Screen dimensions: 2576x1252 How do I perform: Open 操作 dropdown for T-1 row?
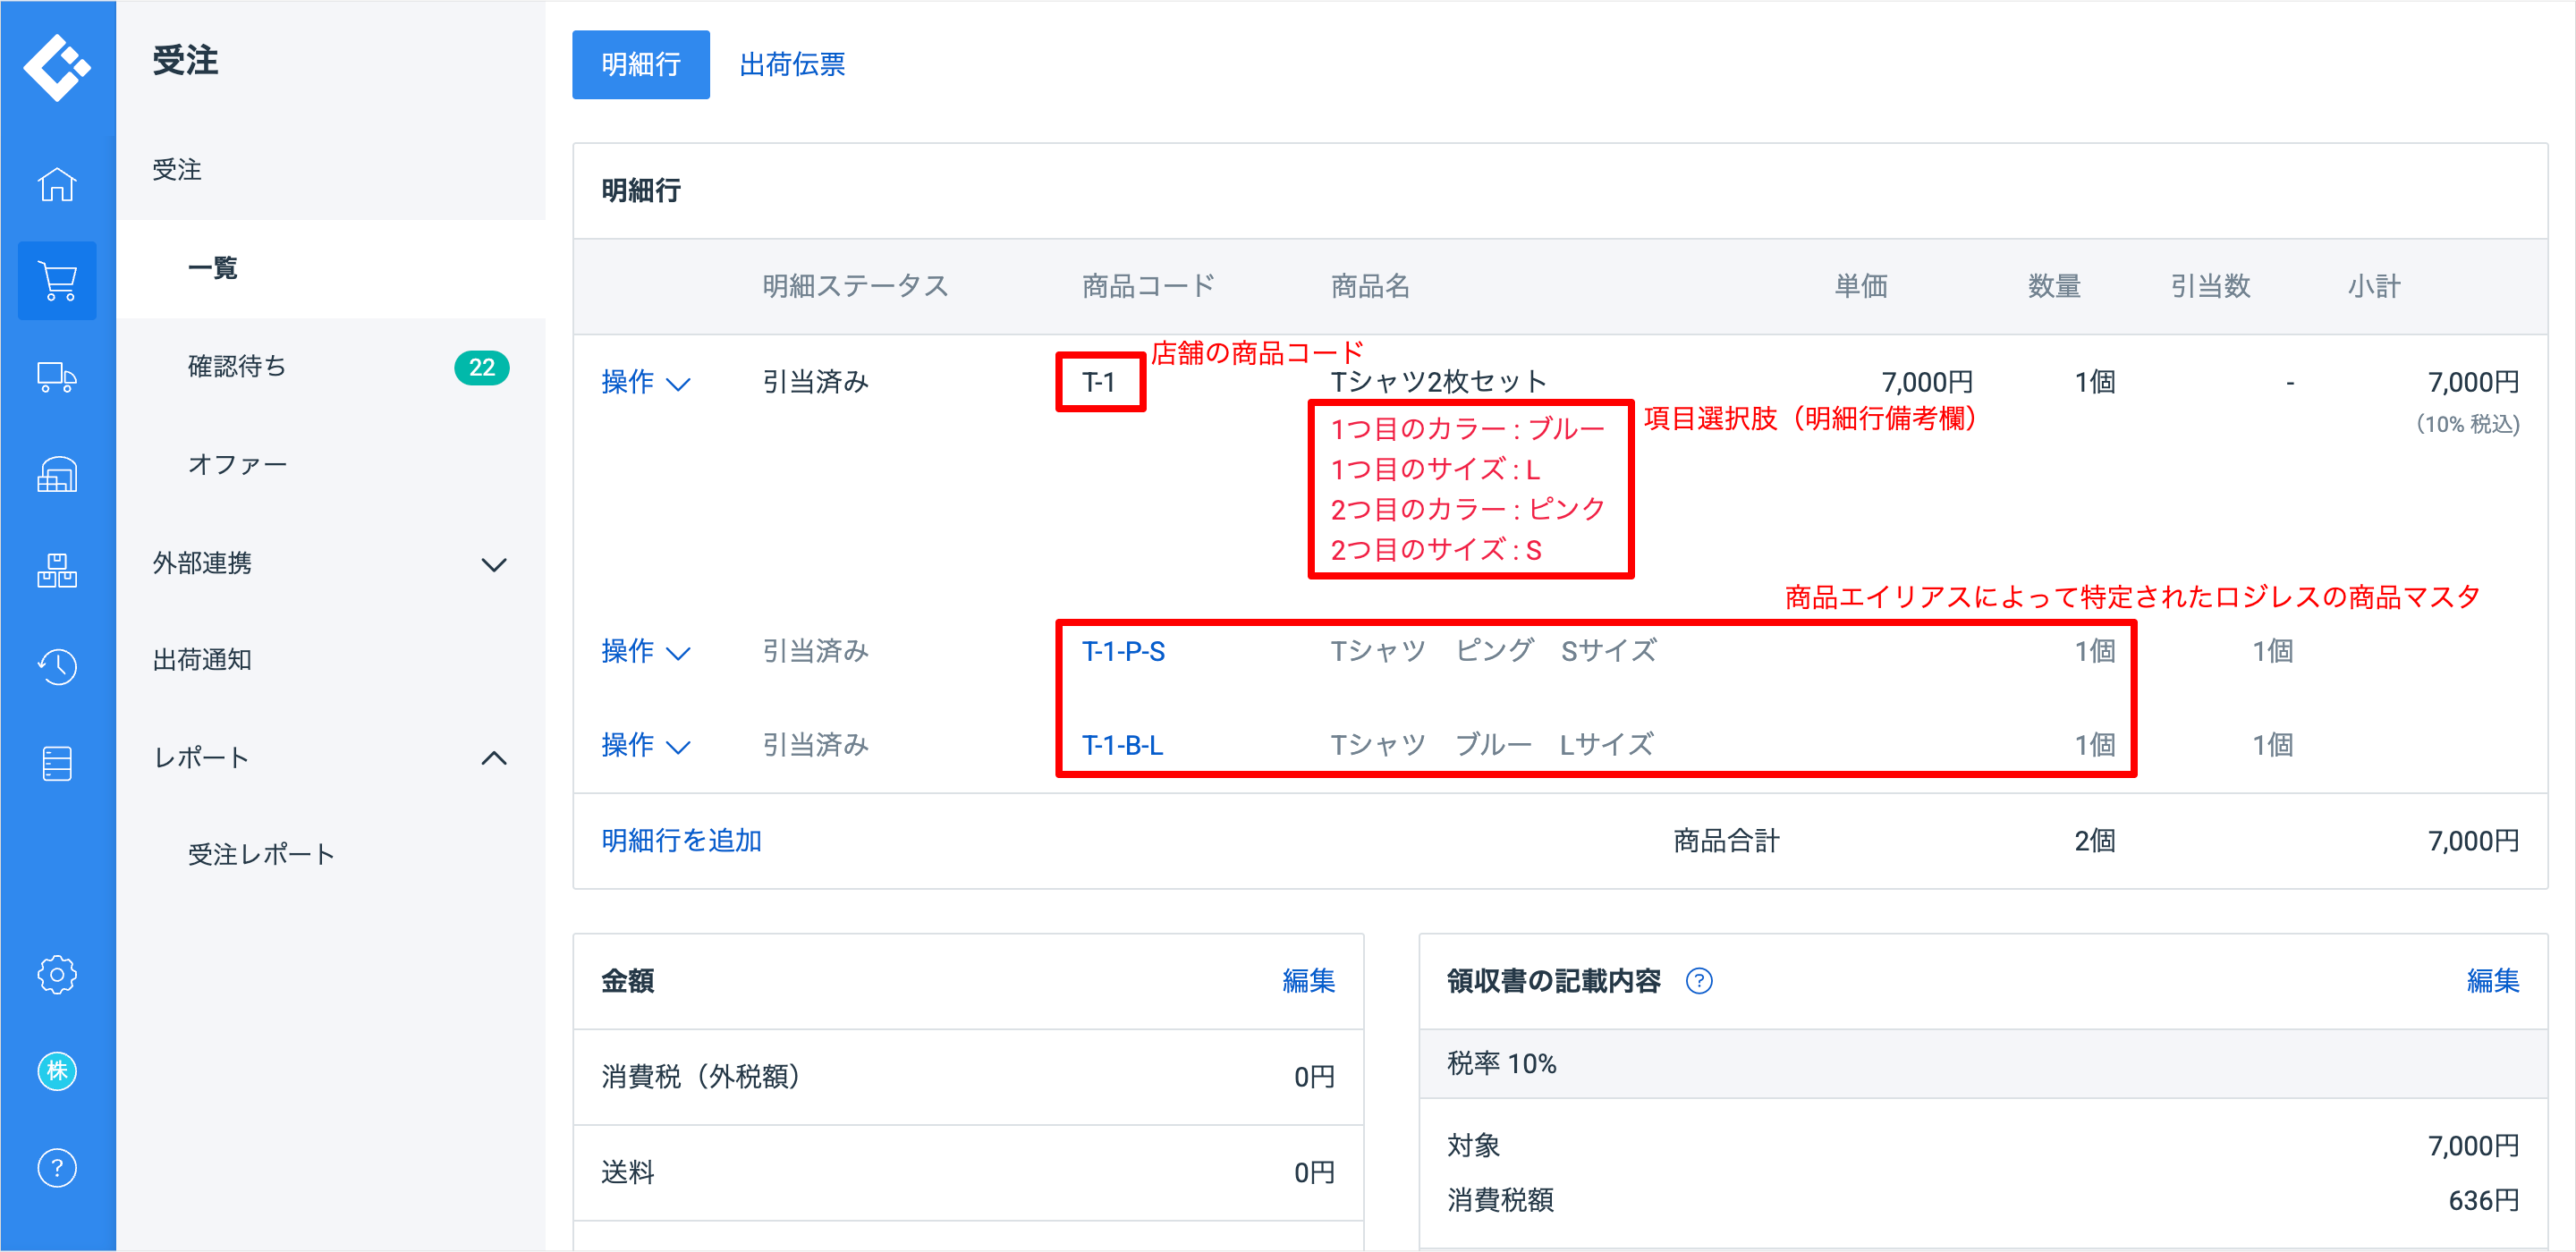pyautogui.click(x=645, y=382)
